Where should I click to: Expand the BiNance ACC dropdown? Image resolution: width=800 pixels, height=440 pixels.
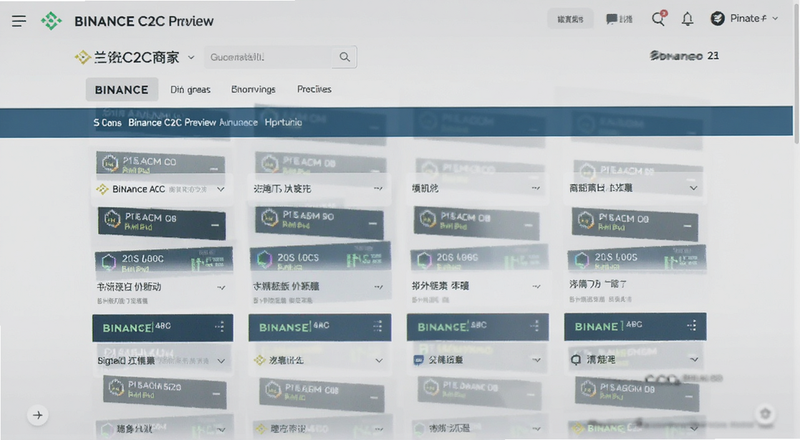pos(221,189)
